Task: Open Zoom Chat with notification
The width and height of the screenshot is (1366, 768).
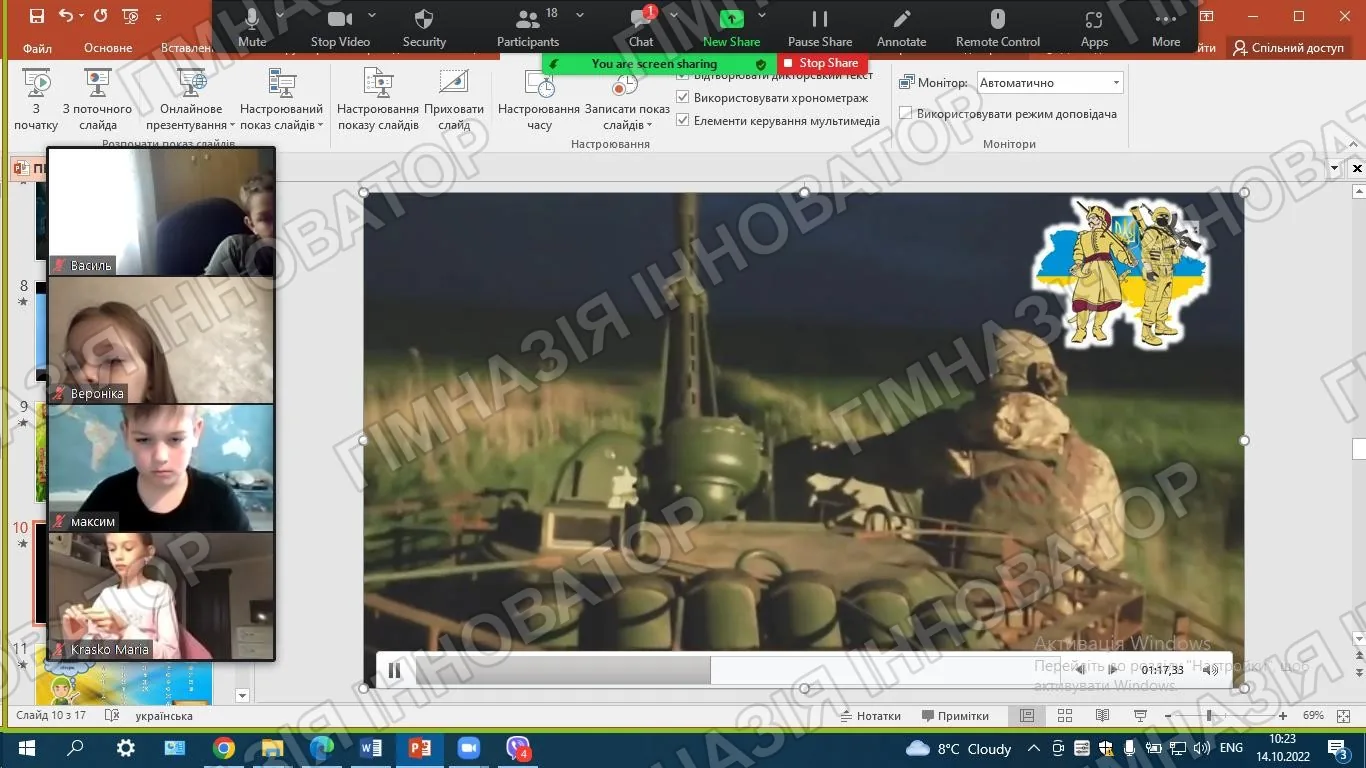Action: click(x=641, y=19)
